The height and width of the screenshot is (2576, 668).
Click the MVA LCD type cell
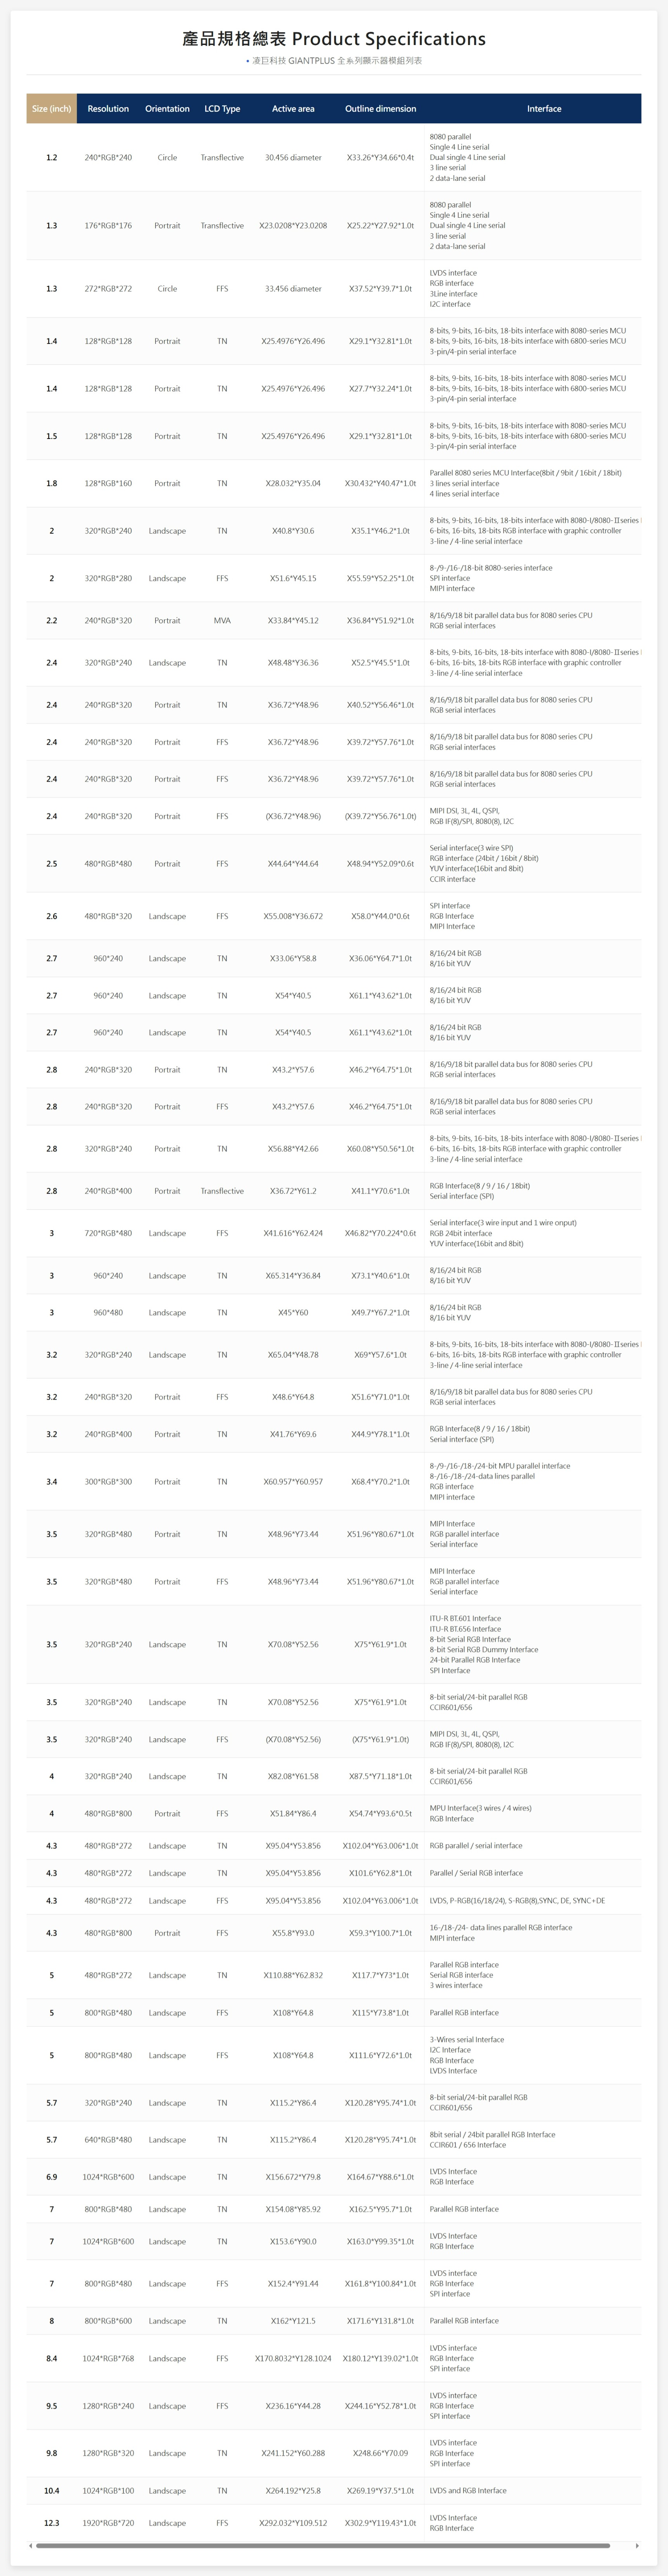coord(222,621)
